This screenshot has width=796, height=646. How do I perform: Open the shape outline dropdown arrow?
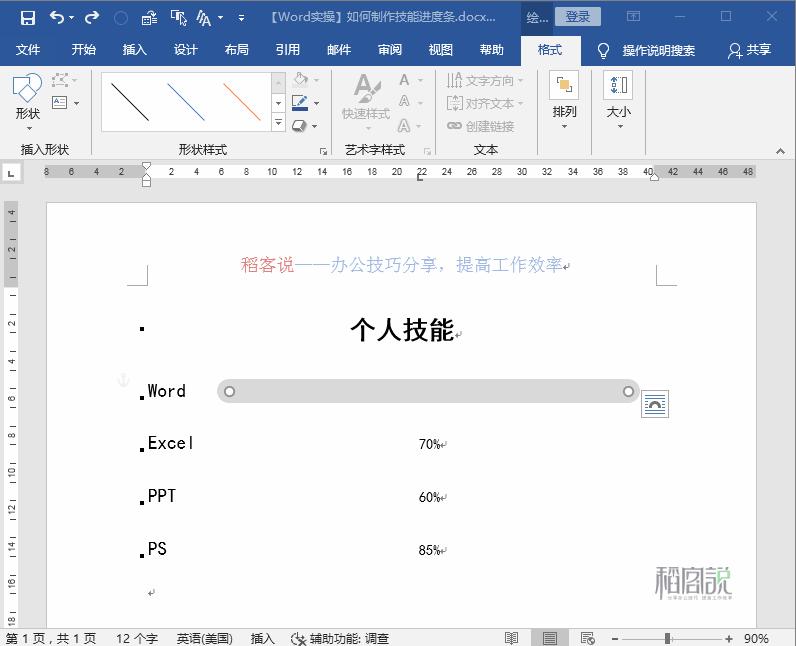coord(317,104)
